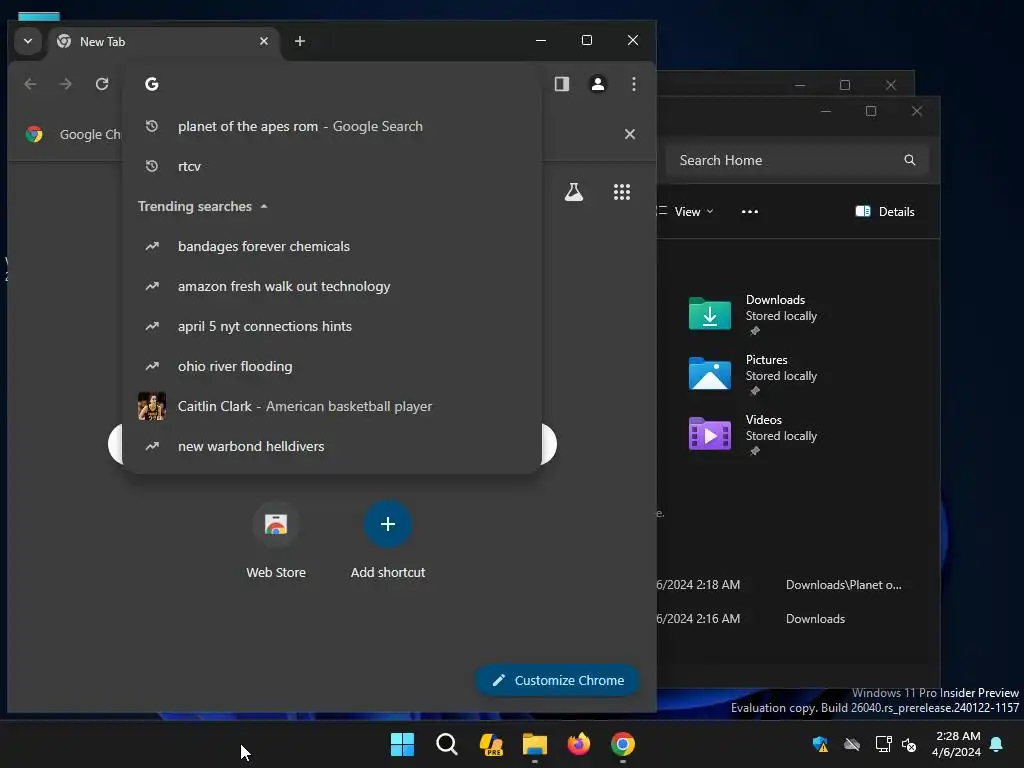Screen dimensions: 1024x768
Task: Open Windows Security tray icon
Action: click(x=820, y=744)
